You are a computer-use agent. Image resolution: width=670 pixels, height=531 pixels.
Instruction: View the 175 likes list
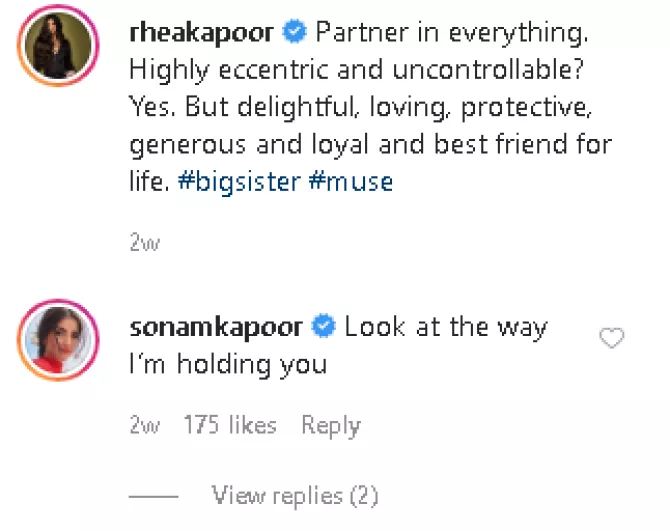click(229, 426)
